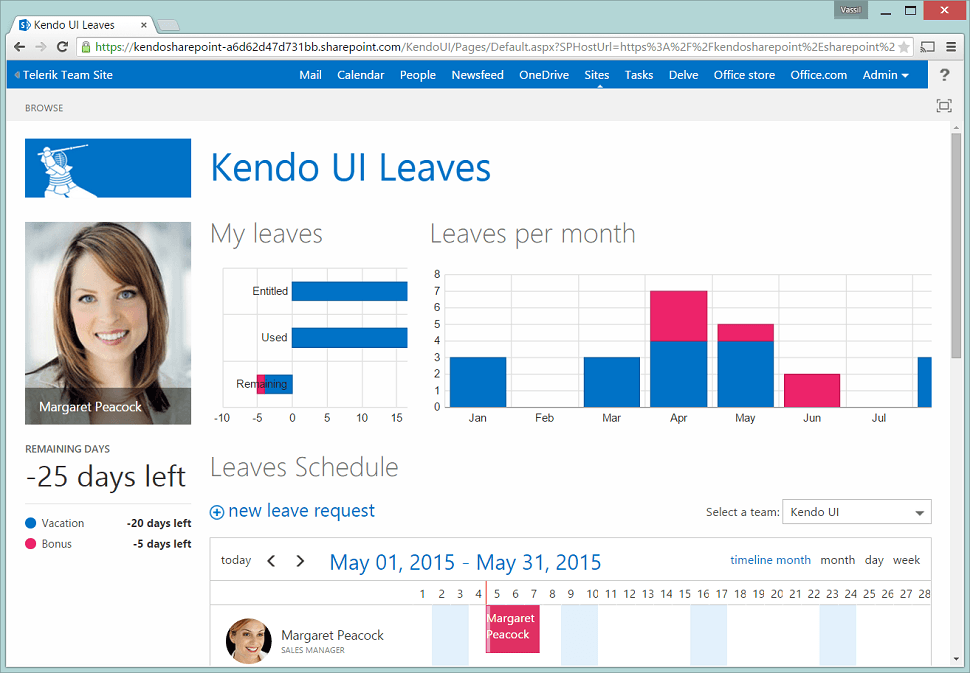
Task: Open Office.com link in top bar
Action: pyautogui.click(x=818, y=75)
